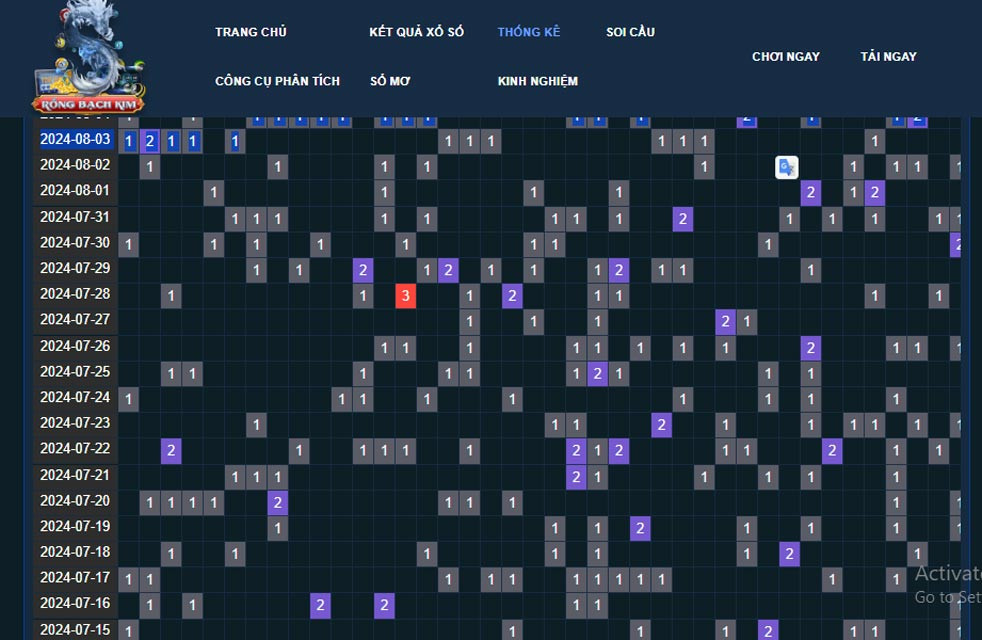Select the 2024-07-16 date label

click(x=75, y=604)
